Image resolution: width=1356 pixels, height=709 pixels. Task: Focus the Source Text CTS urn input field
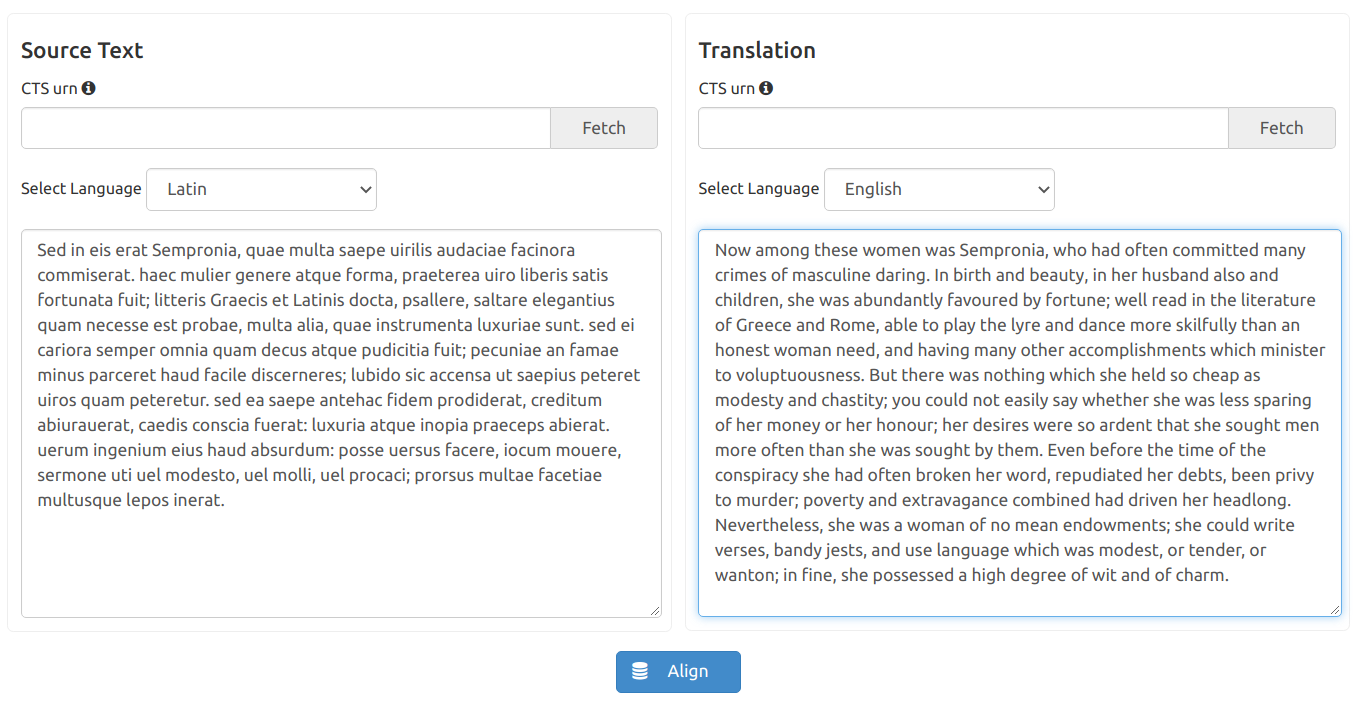286,128
